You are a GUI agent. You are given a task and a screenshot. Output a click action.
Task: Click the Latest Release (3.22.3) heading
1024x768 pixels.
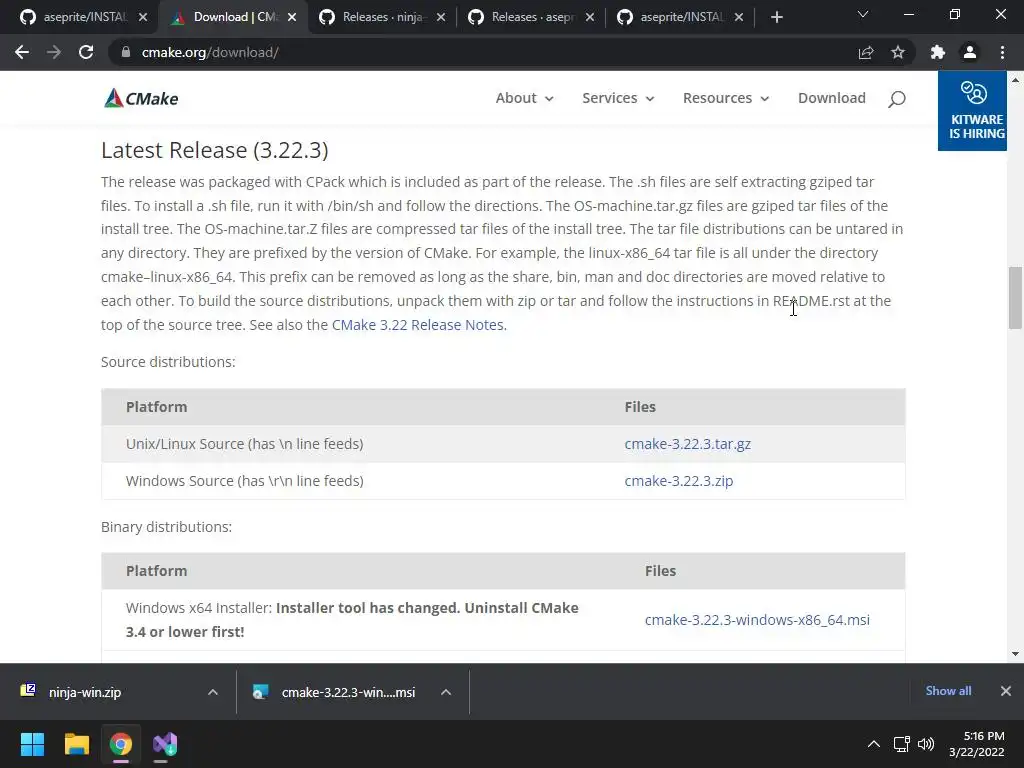click(214, 150)
